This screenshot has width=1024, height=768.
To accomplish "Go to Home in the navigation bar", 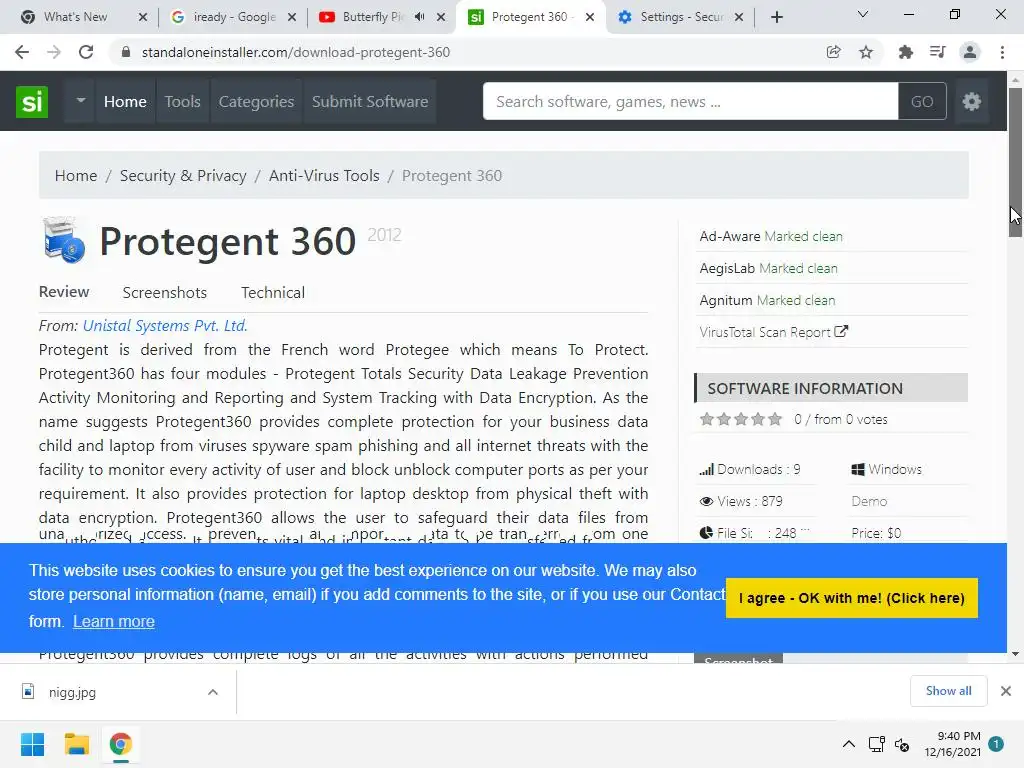I will tap(125, 101).
